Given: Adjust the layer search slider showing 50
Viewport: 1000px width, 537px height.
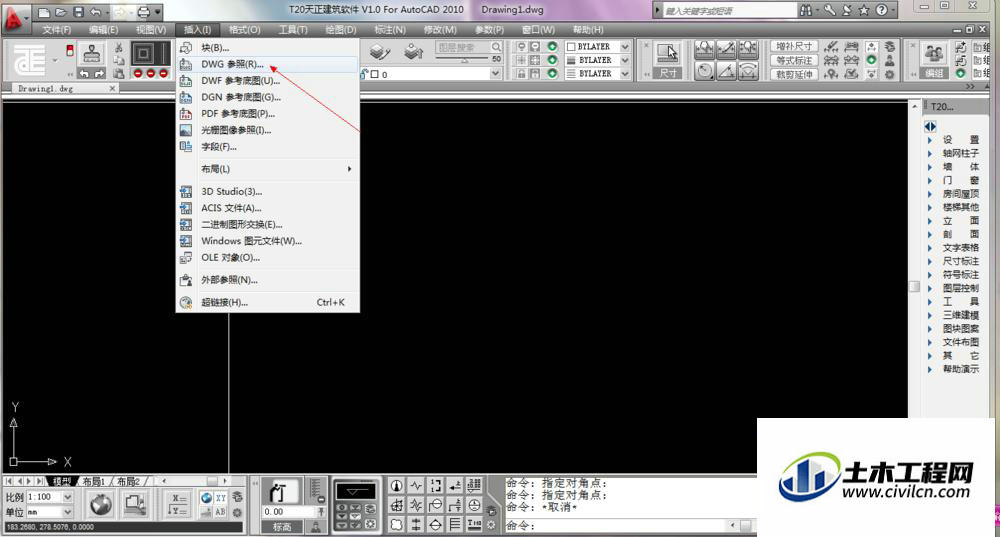Looking at the screenshot, I should 464,59.
